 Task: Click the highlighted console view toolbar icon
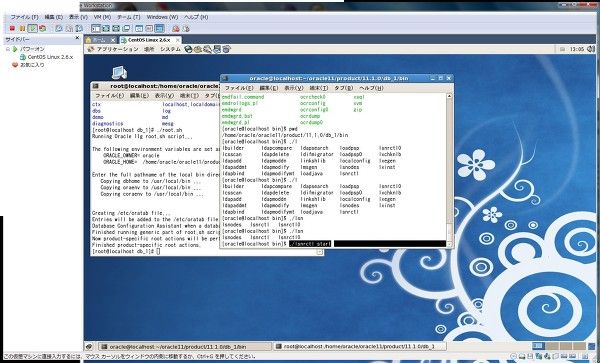[159, 28]
